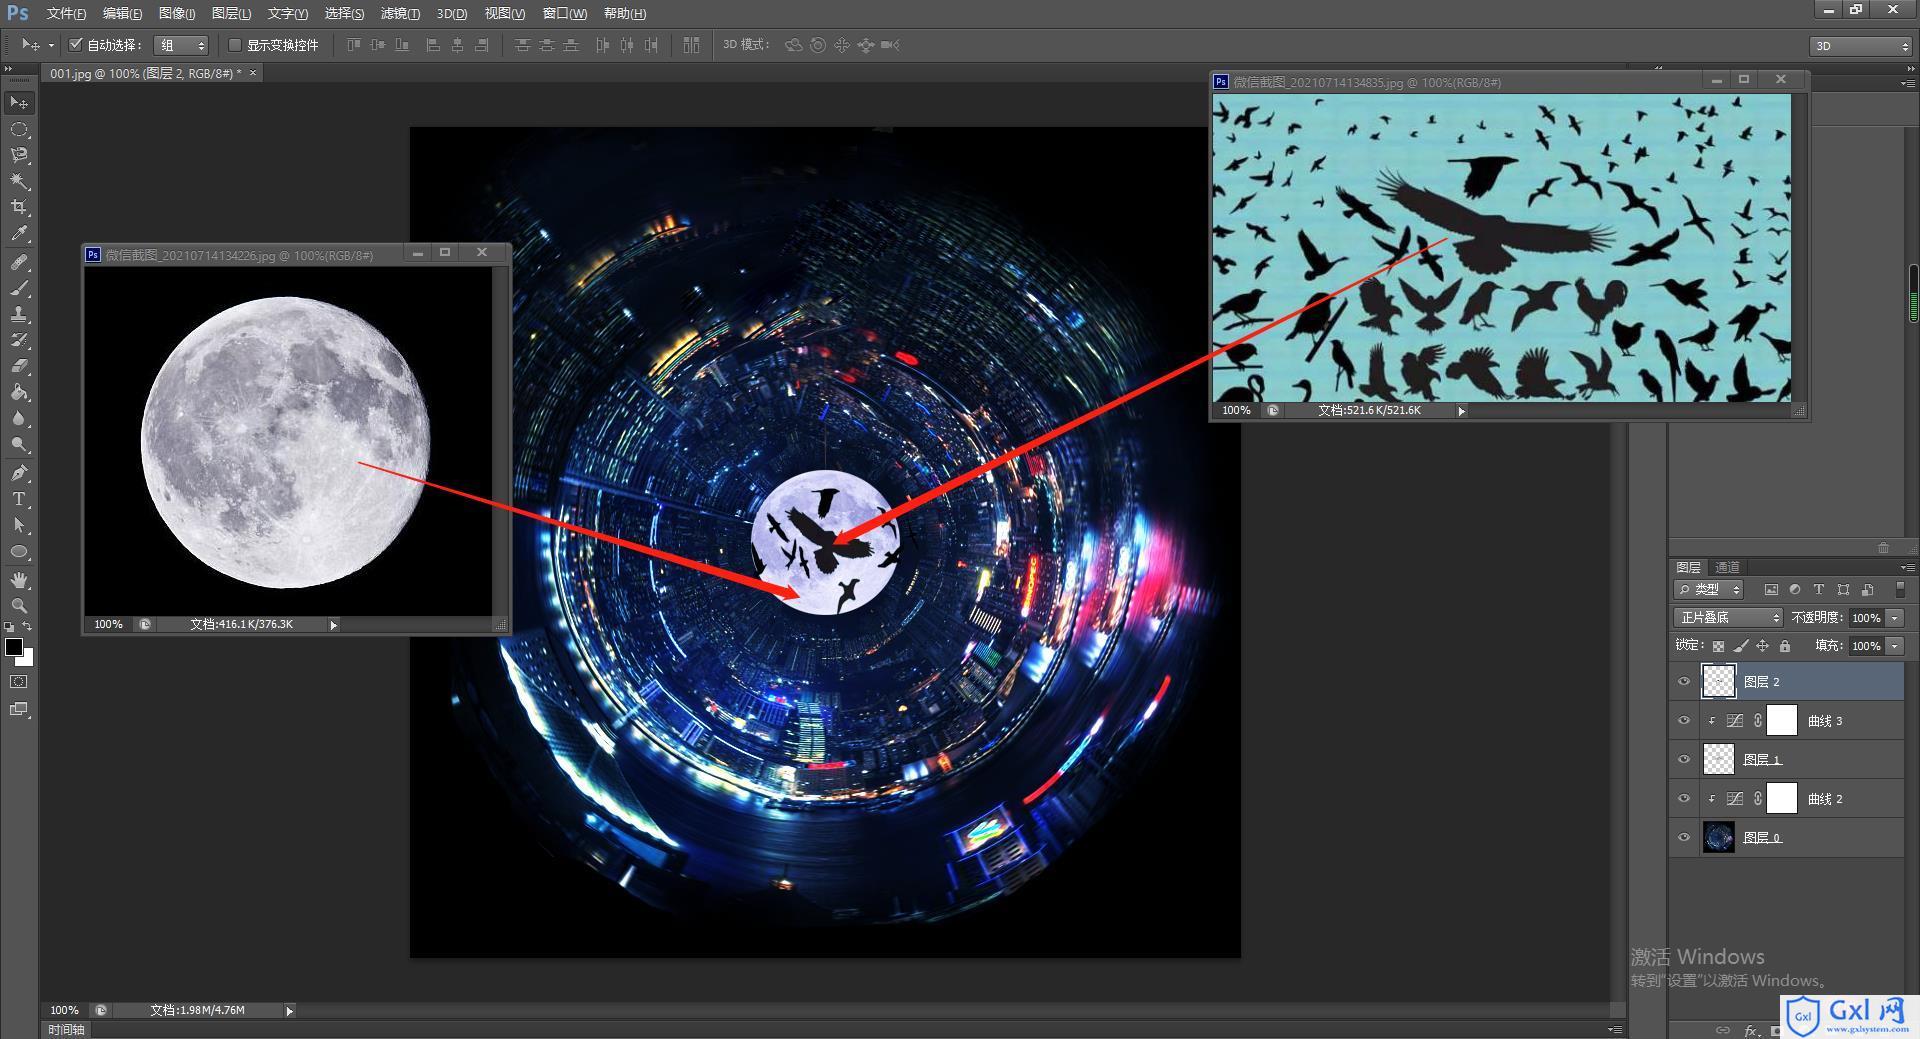Screen dimensions: 1920x1039
Task: Click the 图层 2 layer thumbnail
Action: coord(1719,681)
